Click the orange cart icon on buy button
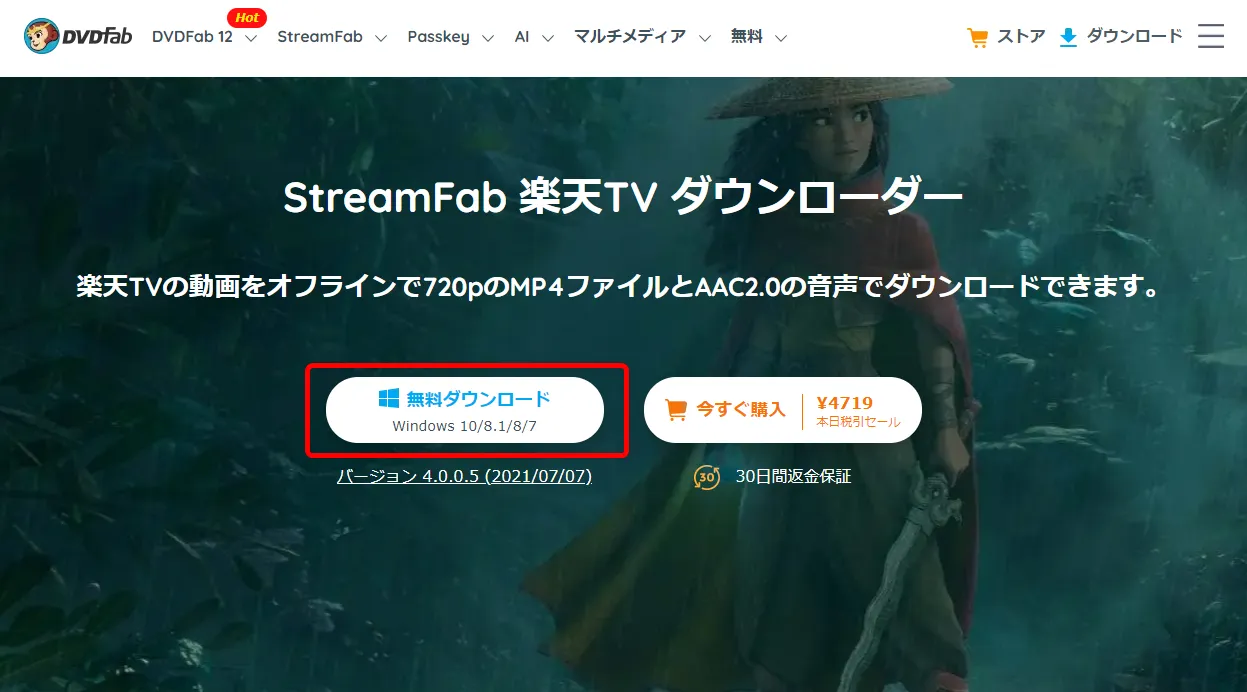1247x692 pixels. [x=677, y=410]
